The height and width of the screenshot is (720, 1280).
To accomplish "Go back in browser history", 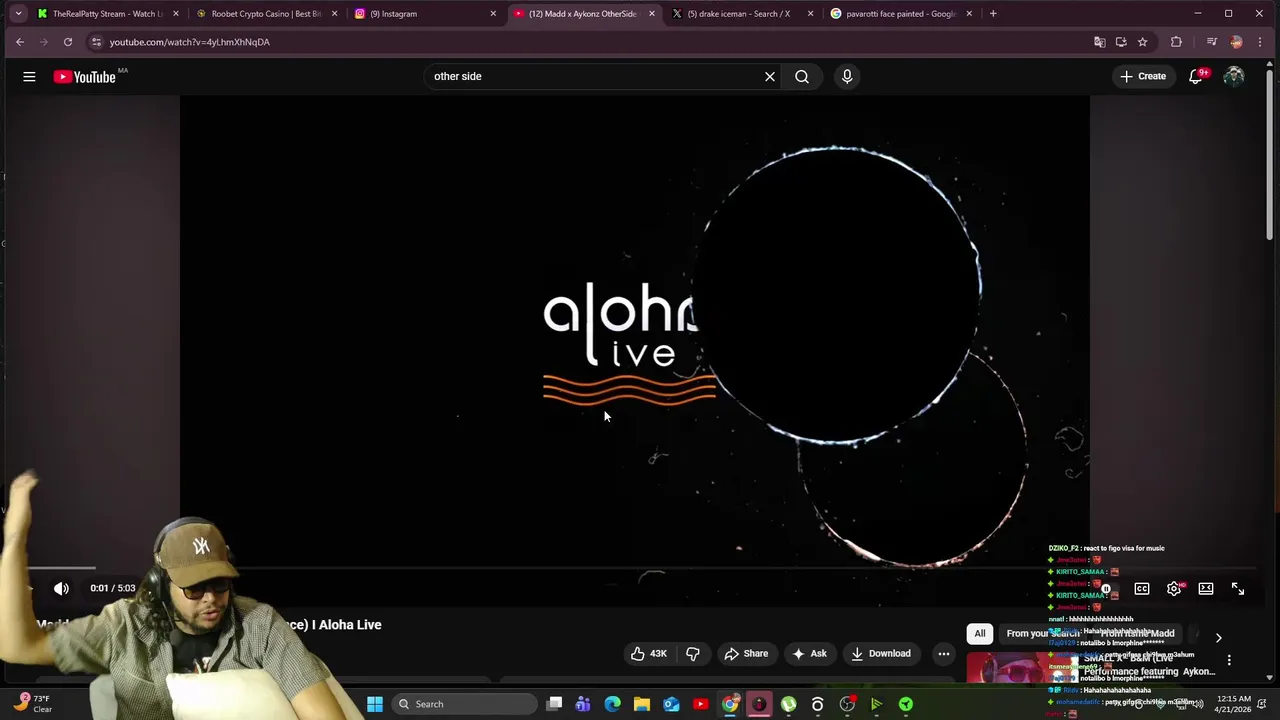I will click(20, 42).
